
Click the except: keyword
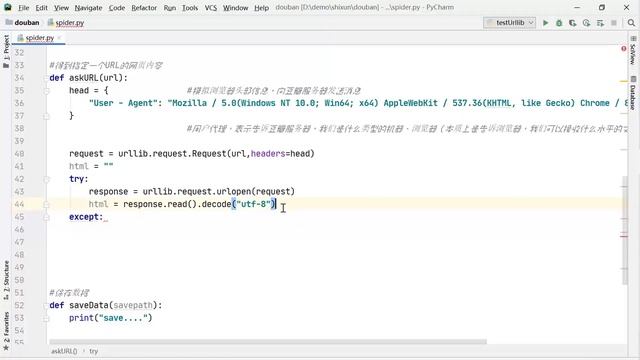tap(86, 217)
